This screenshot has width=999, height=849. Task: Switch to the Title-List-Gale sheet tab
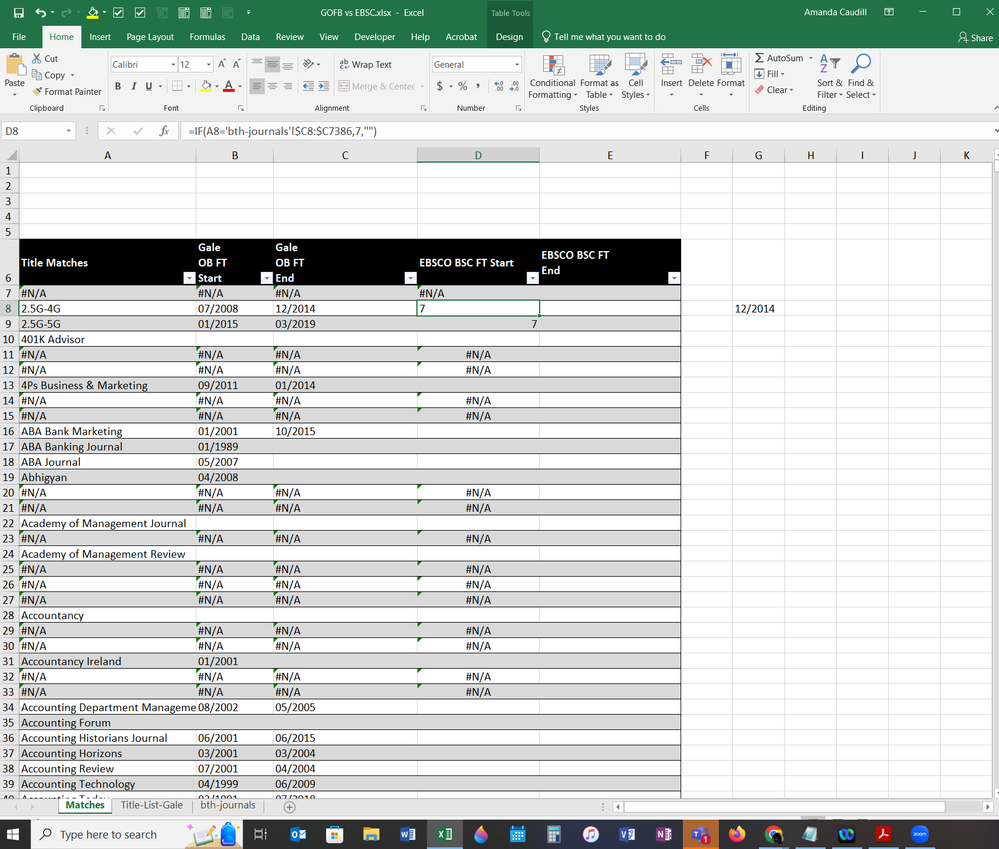[x=152, y=805]
